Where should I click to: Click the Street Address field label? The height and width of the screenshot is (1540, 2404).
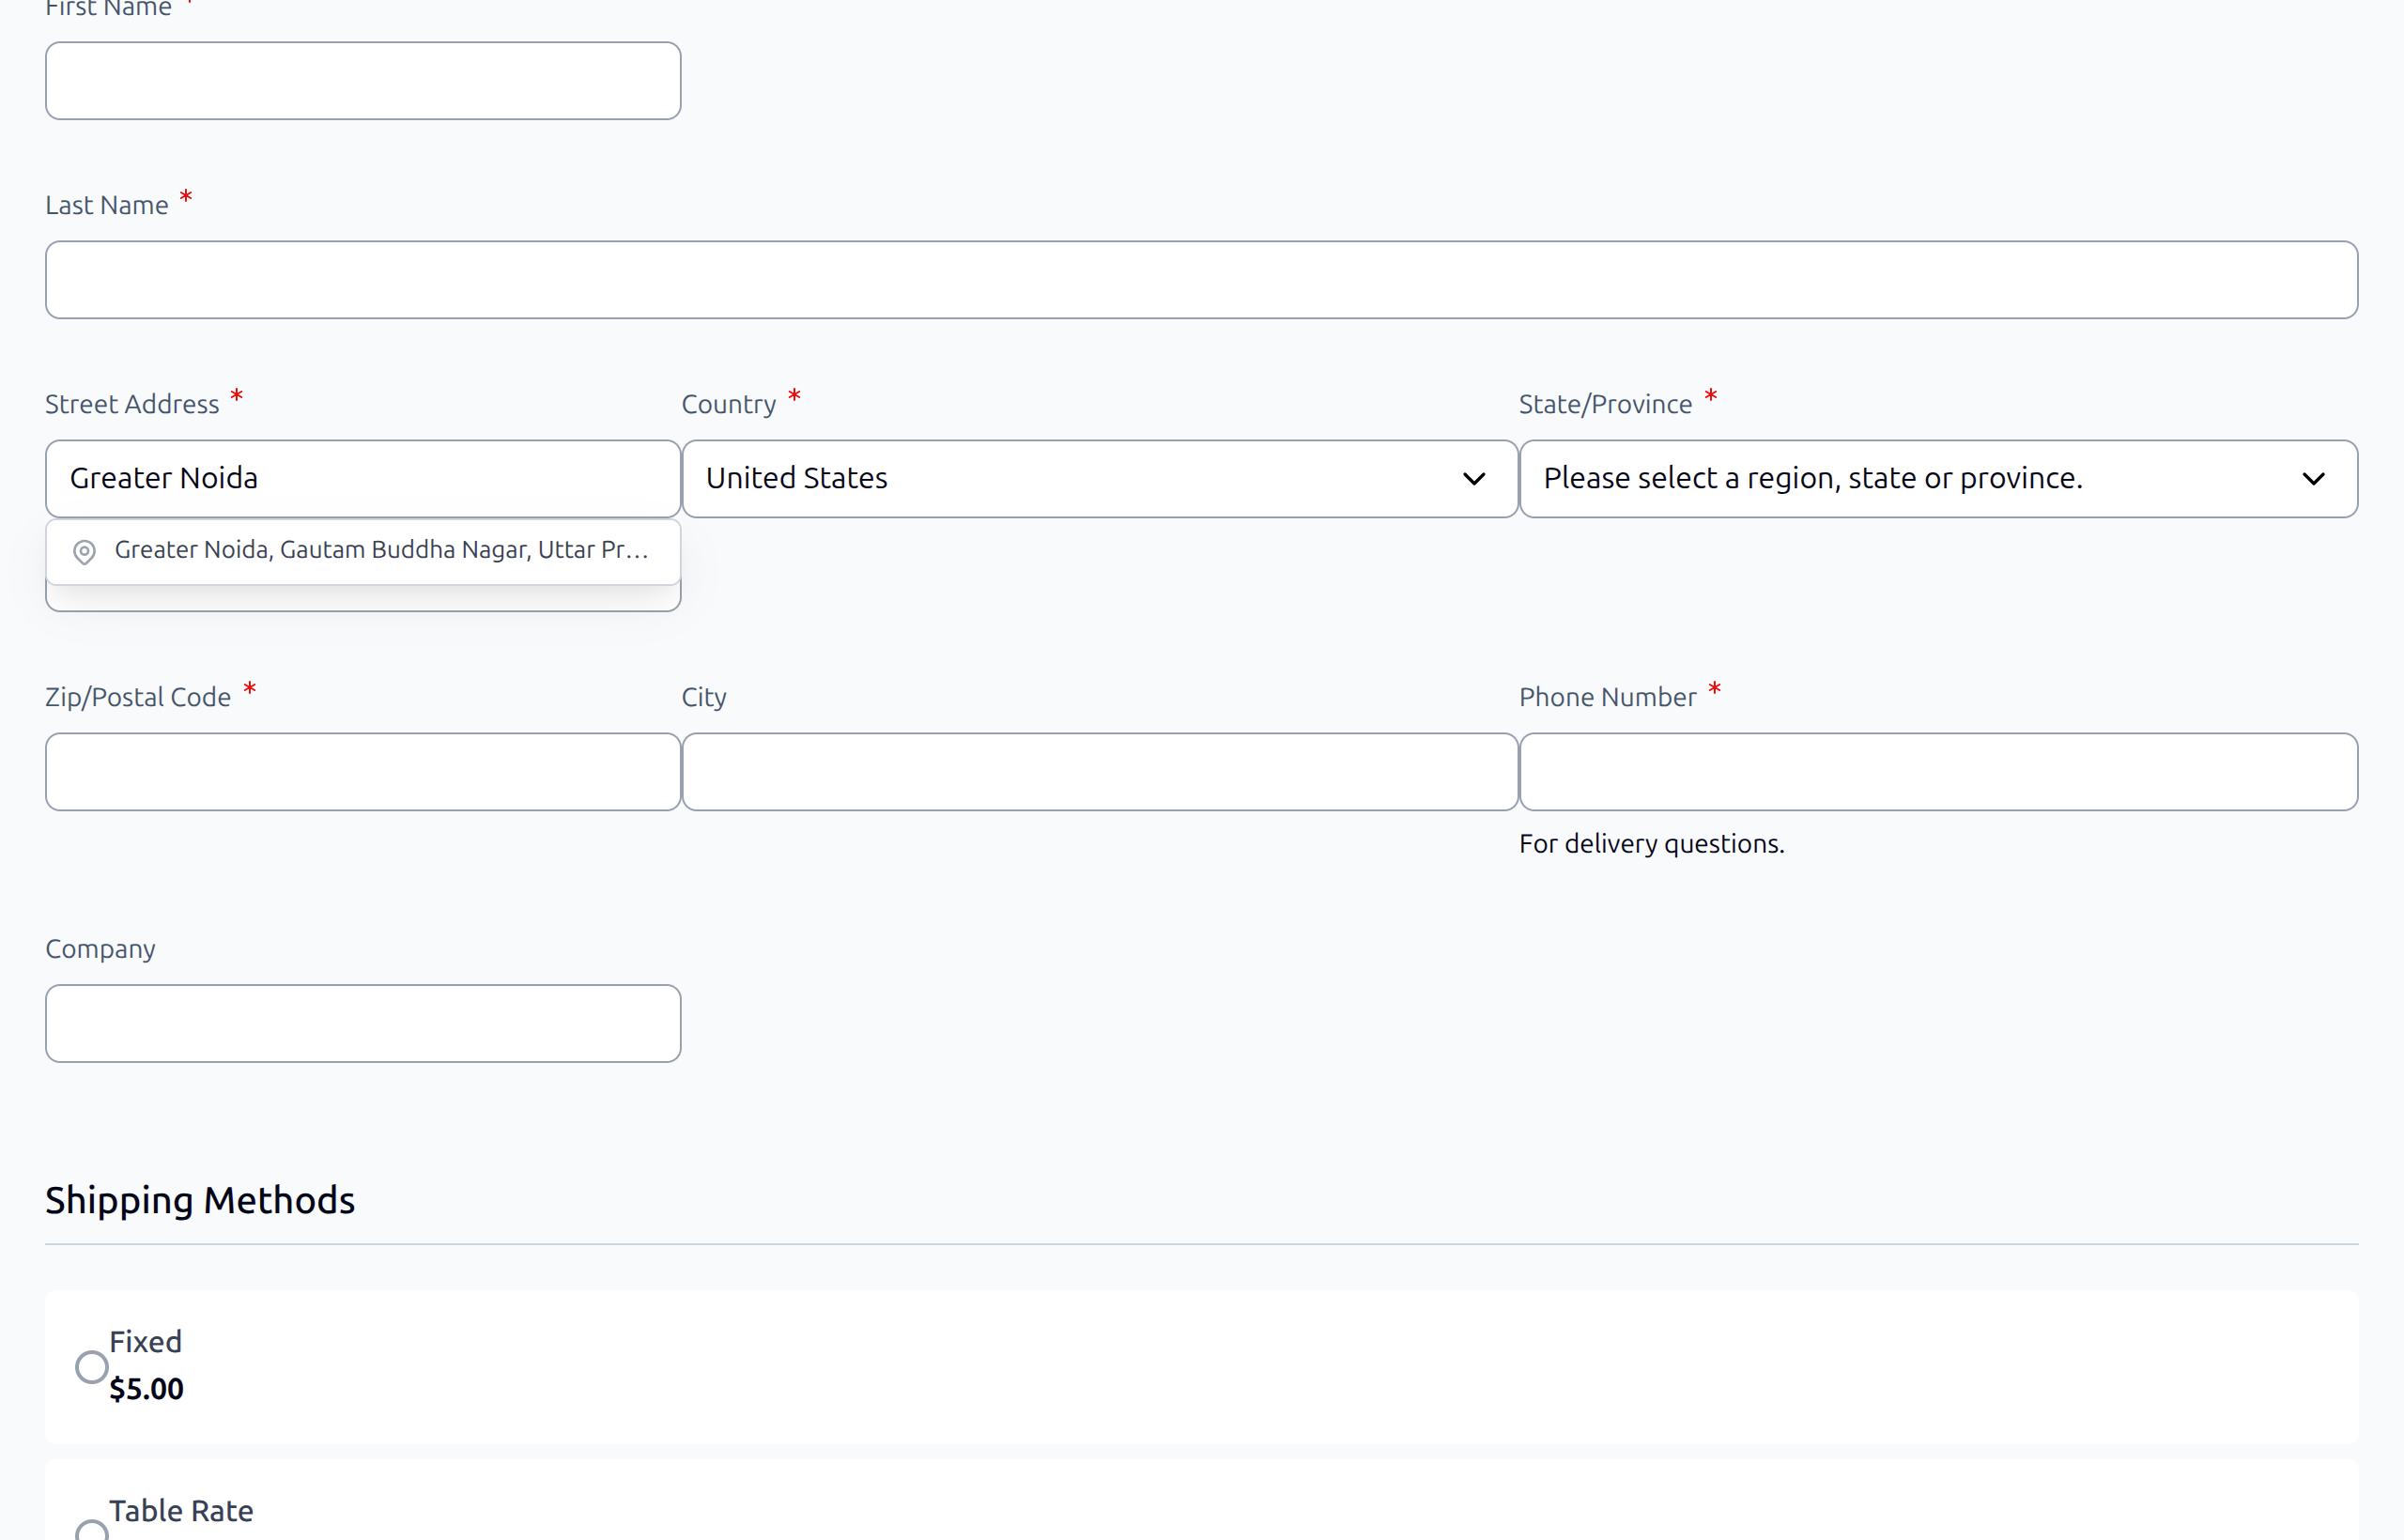(x=132, y=404)
